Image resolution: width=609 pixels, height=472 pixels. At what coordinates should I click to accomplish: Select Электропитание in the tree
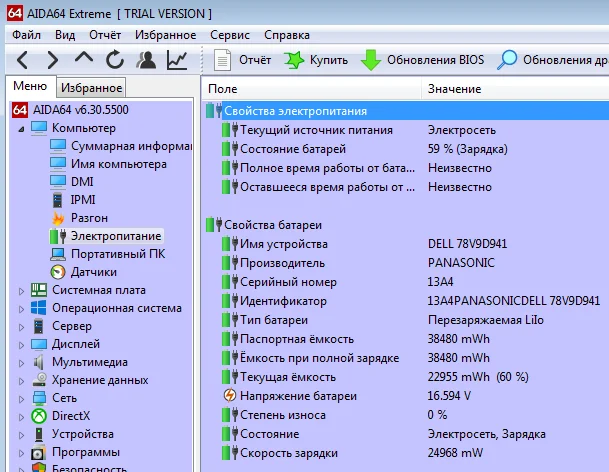(x=116, y=236)
